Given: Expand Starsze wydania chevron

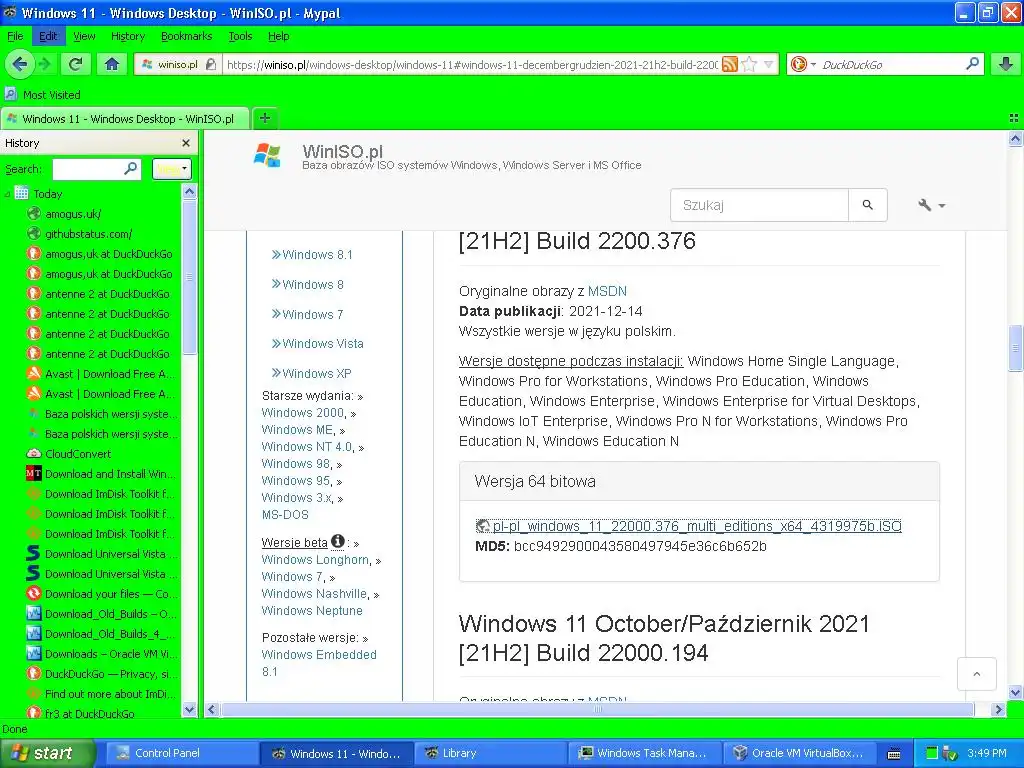Looking at the screenshot, I should [360, 396].
